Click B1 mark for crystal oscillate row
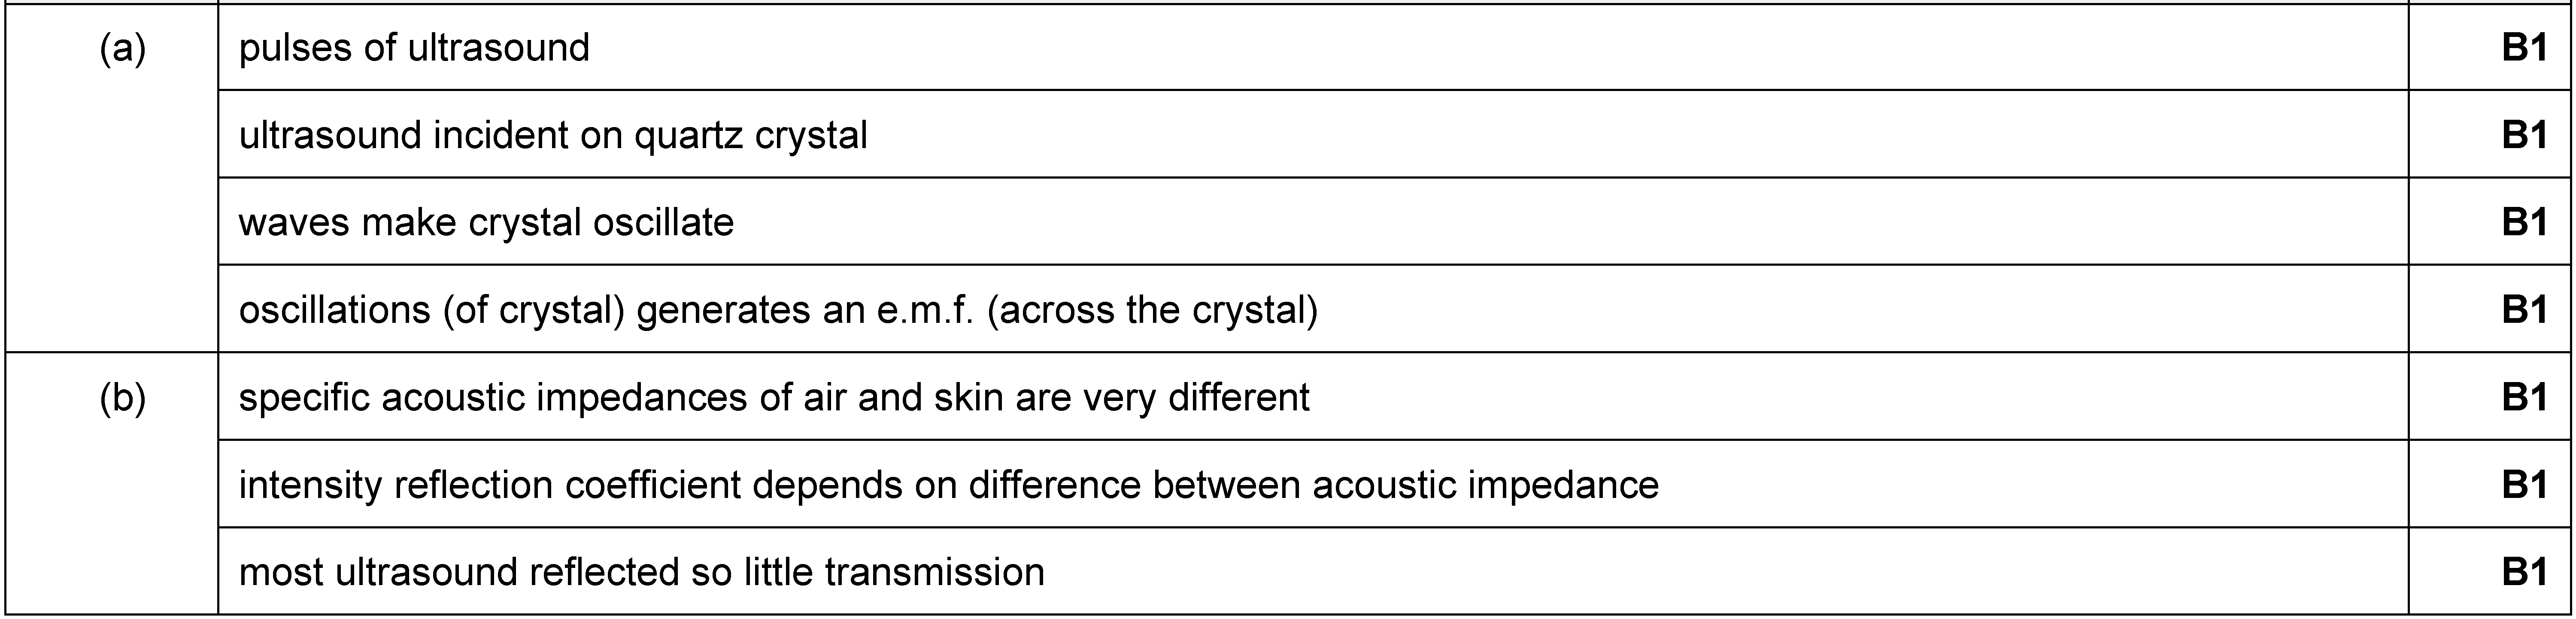This screenshot has height=619, width=2576. tap(2524, 222)
